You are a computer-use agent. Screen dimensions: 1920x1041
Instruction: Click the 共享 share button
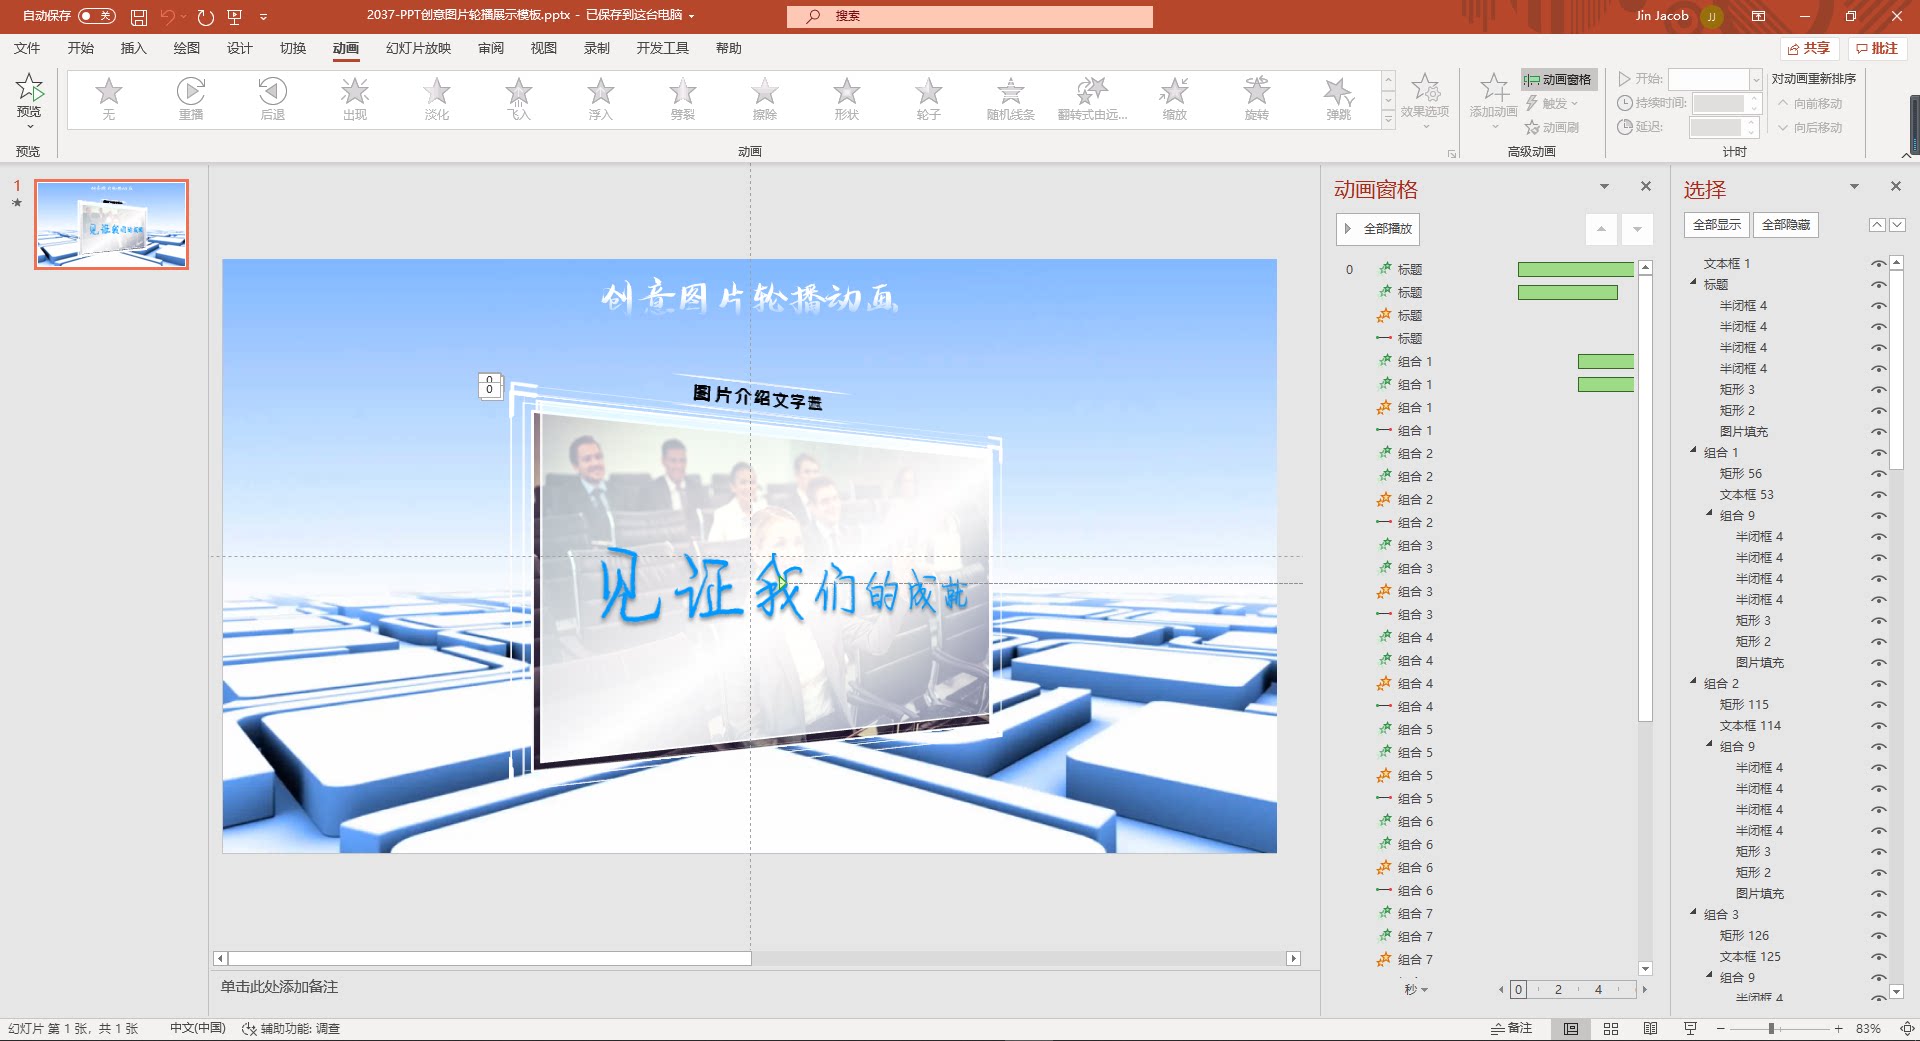coord(1809,48)
